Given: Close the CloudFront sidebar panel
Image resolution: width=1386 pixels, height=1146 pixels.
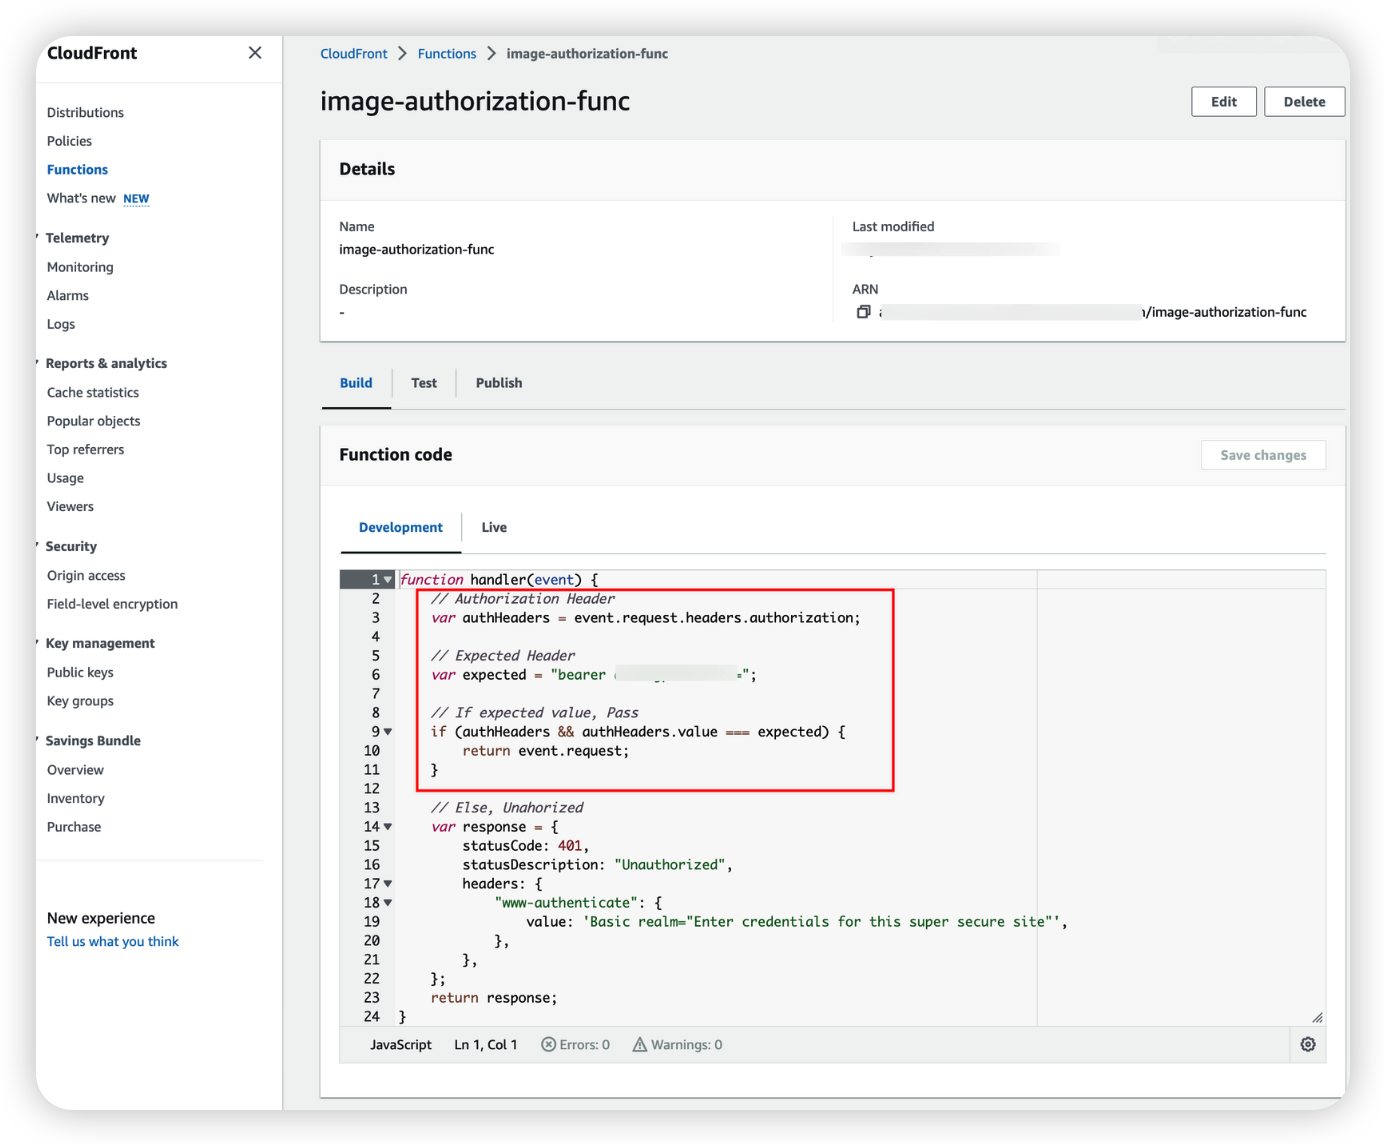Looking at the screenshot, I should point(255,53).
